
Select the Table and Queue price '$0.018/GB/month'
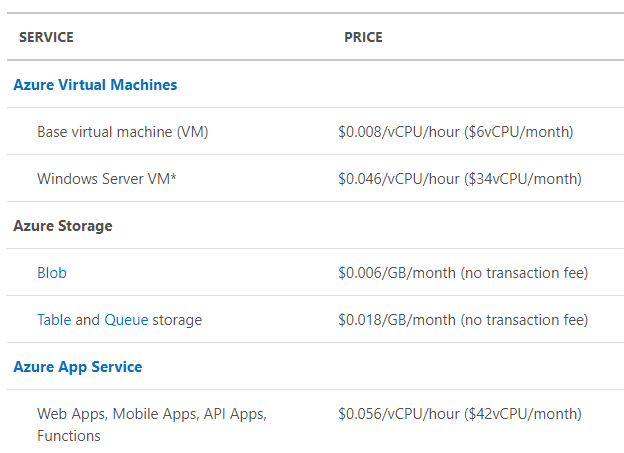click(x=397, y=320)
